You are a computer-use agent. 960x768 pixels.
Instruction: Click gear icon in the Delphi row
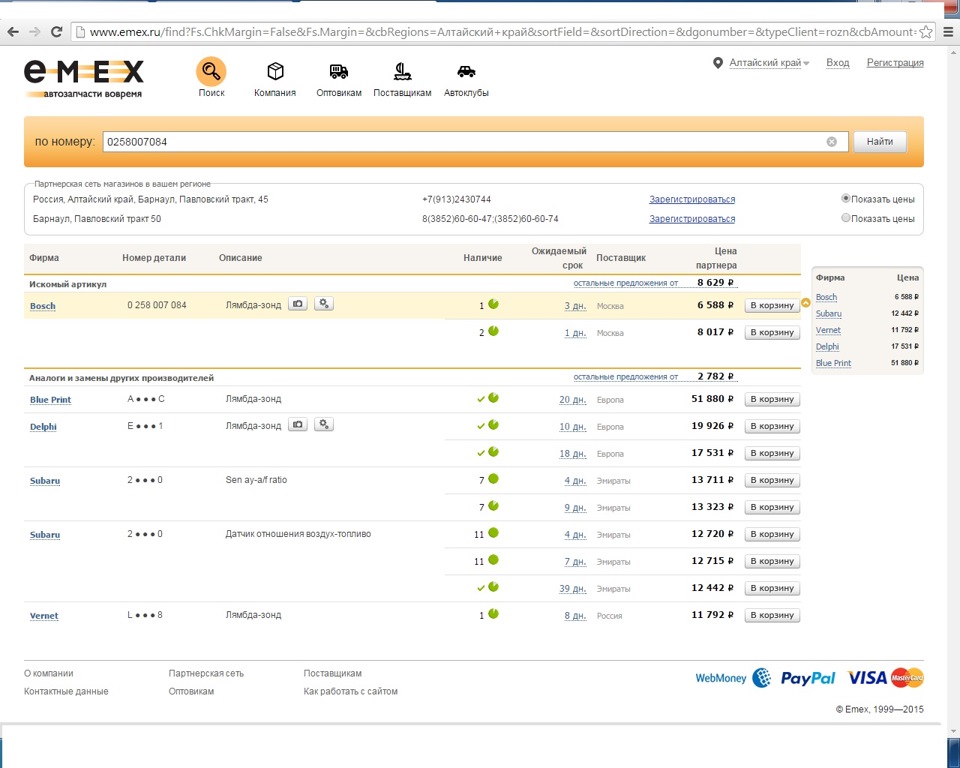point(324,425)
